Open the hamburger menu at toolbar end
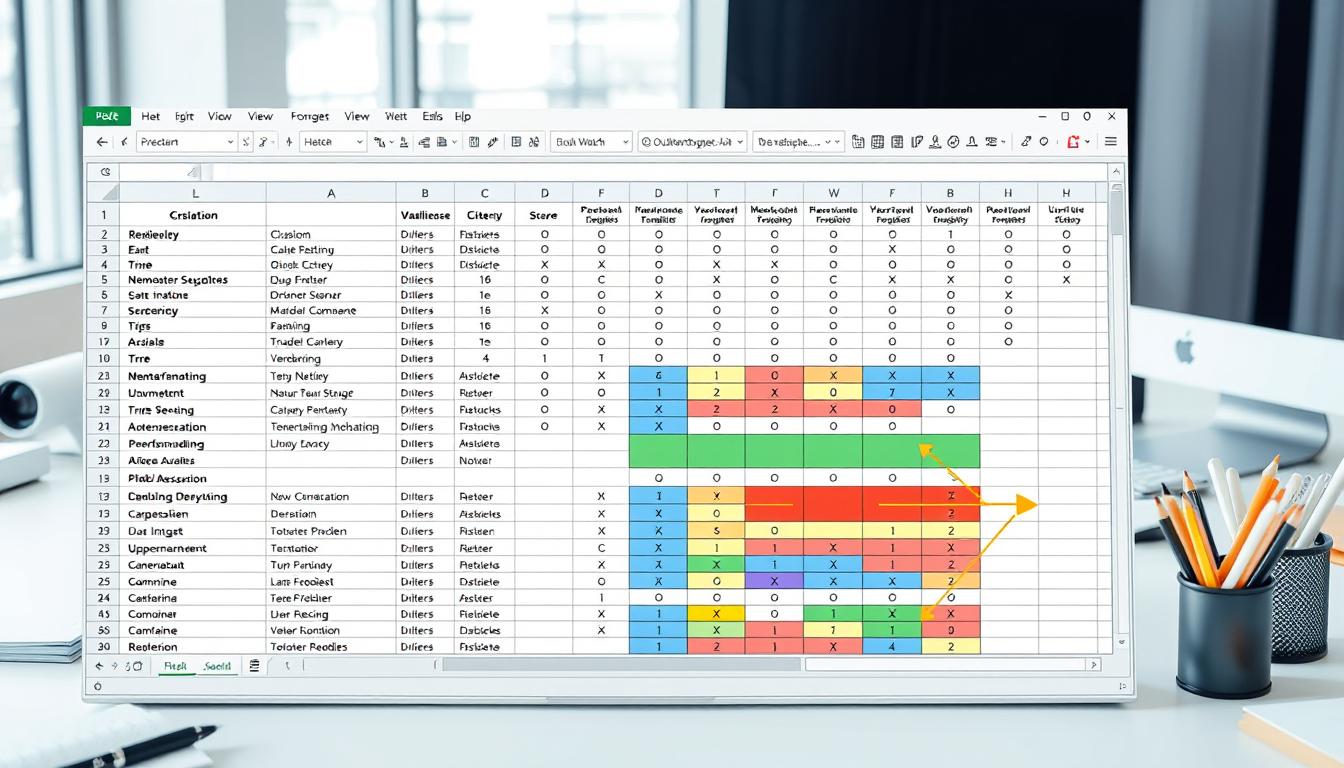 [1110, 142]
